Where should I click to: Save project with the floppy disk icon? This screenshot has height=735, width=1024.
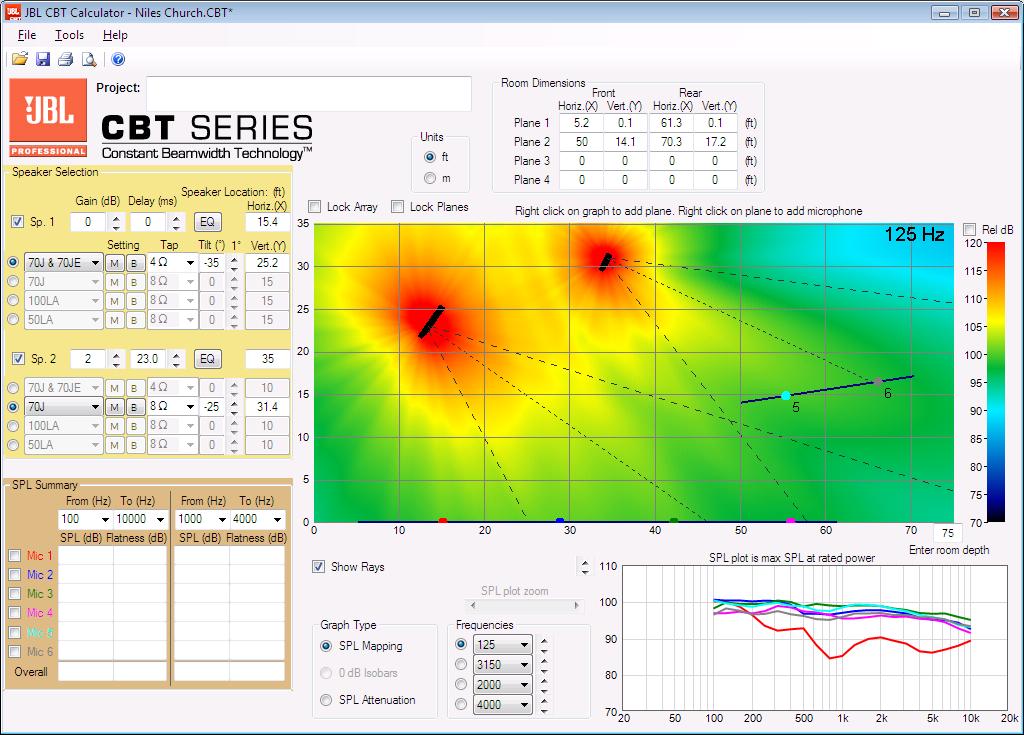point(42,59)
